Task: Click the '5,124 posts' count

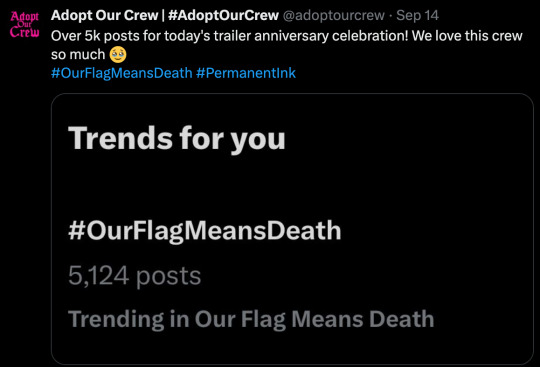Action: (x=134, y=276)
